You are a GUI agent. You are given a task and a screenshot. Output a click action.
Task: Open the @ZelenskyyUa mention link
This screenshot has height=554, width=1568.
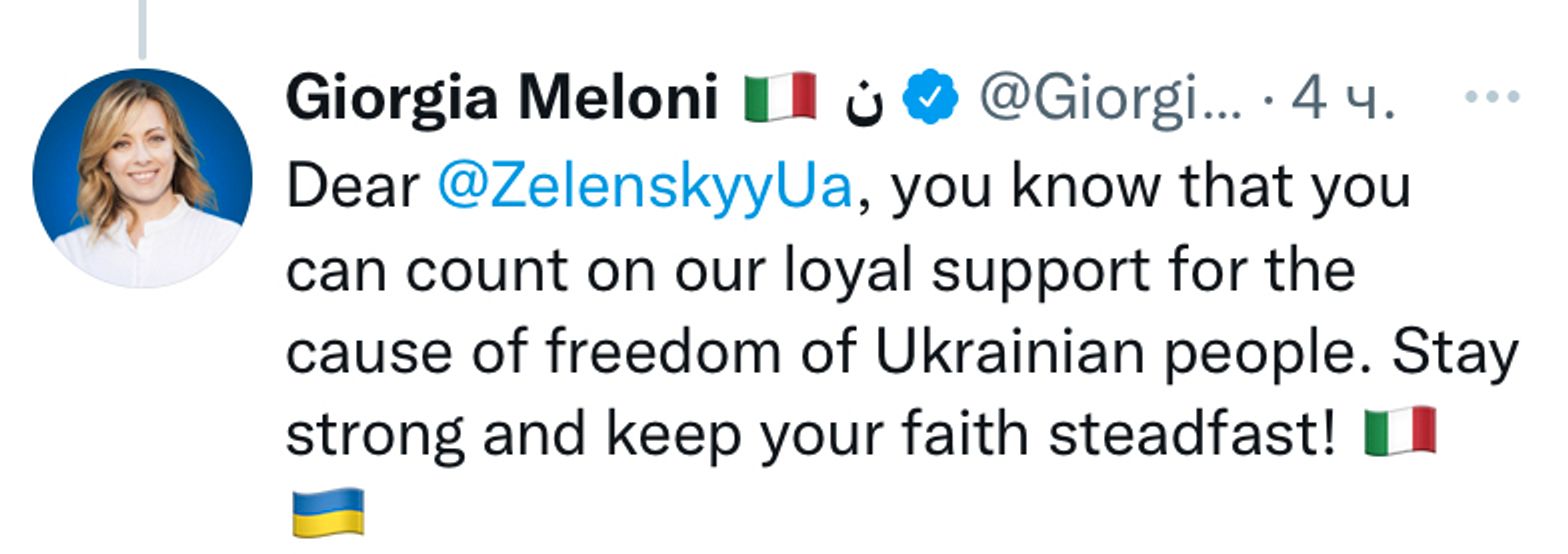coord(645,187)
